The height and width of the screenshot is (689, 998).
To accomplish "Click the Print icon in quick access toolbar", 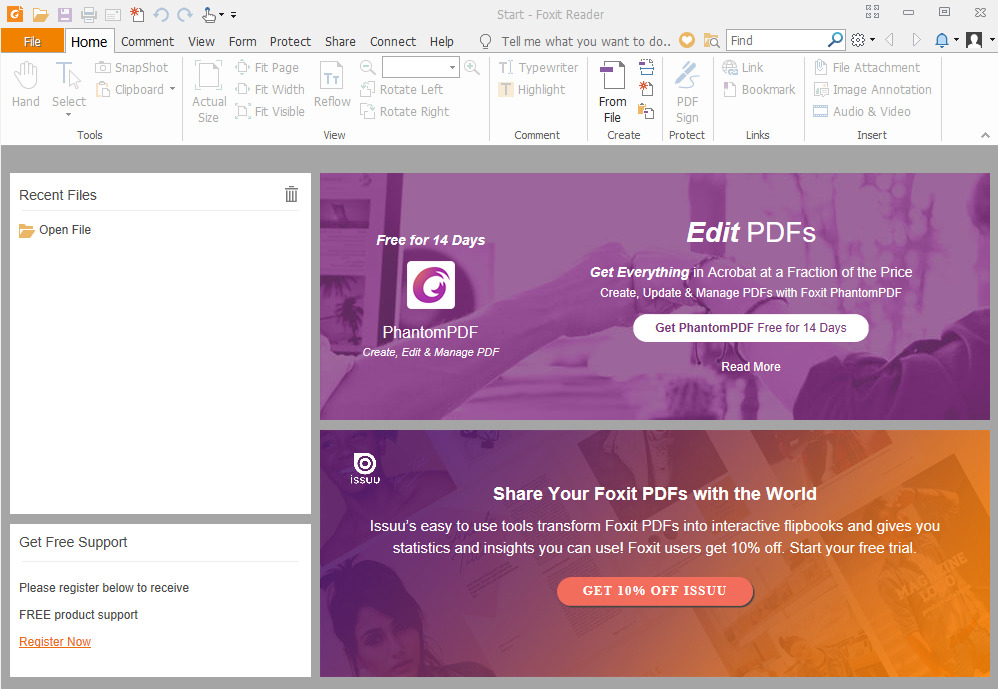I will tap(88, 14).
